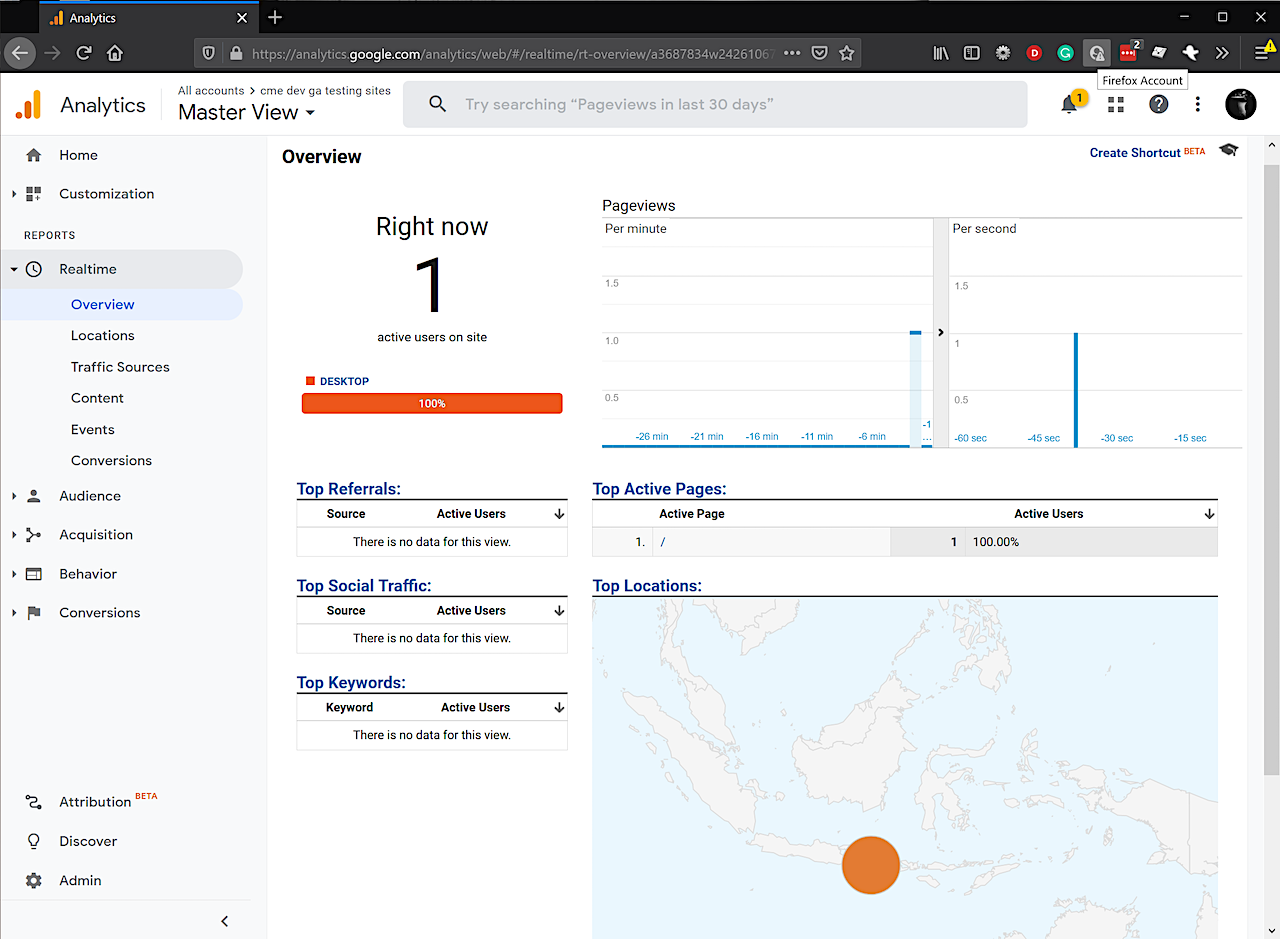Go back to the previous page
Image resolution: width=1280 pixels, height=939 pixels.
pos(20,53)
